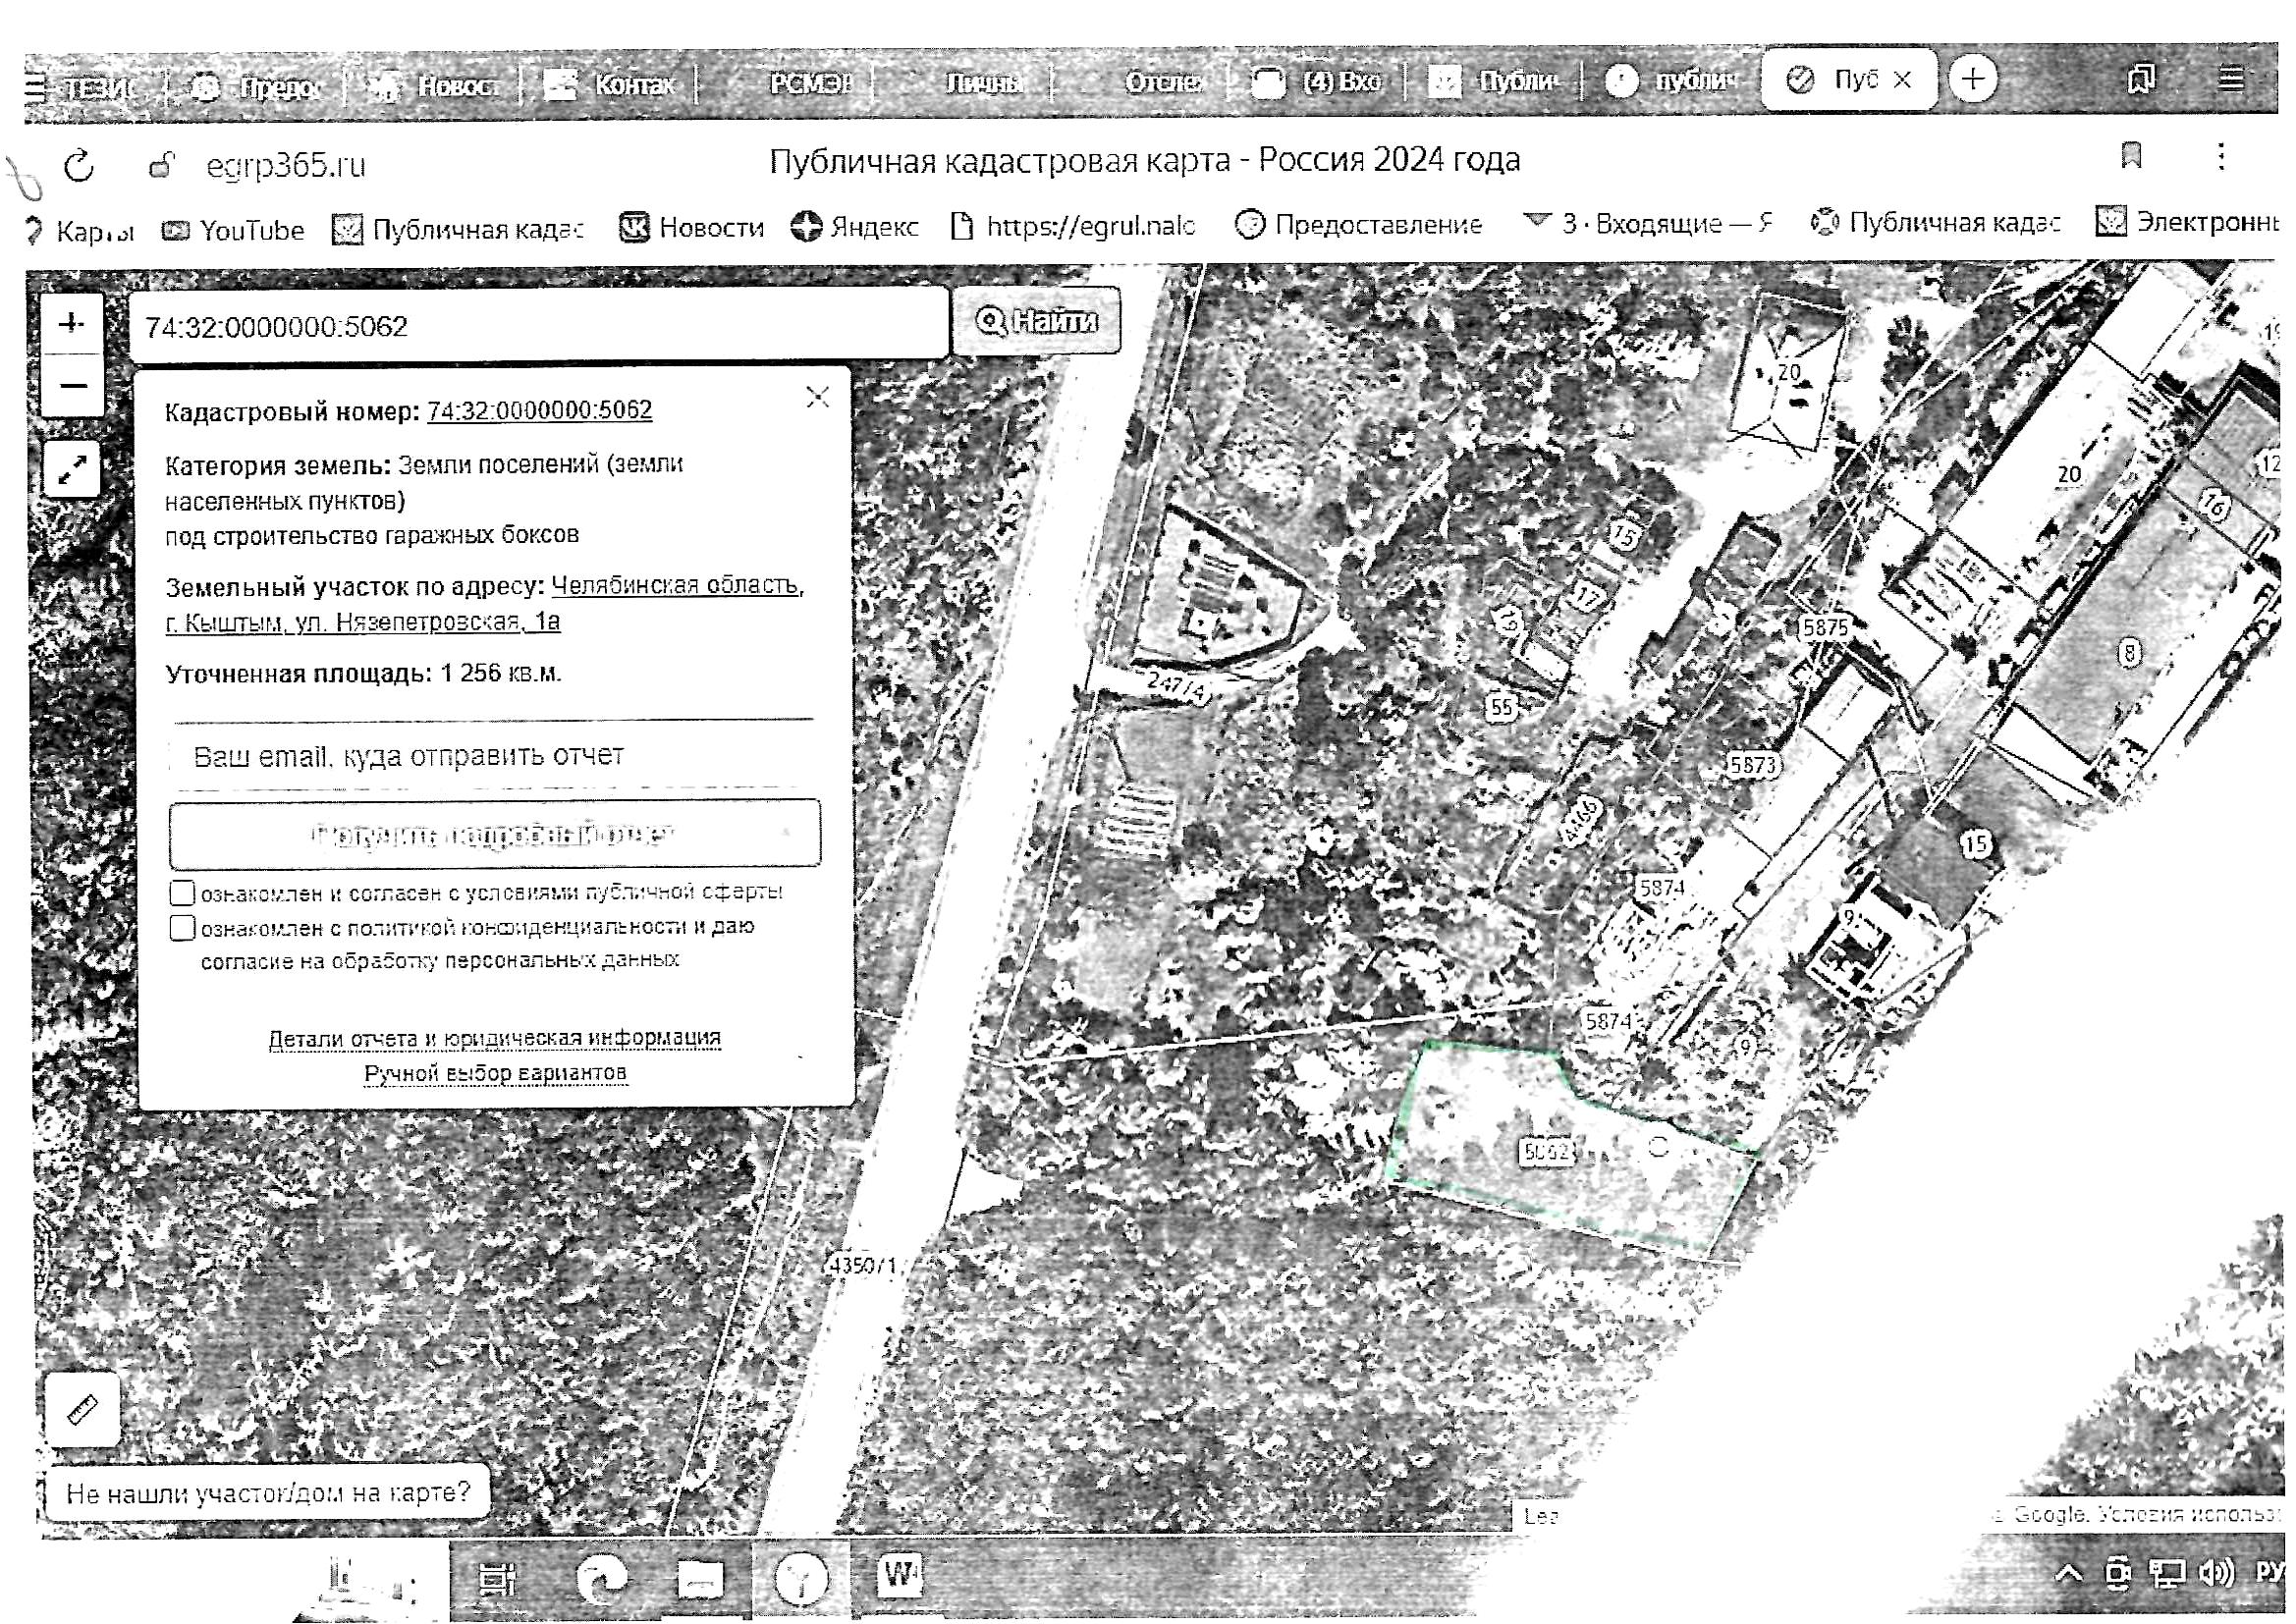Click the get detailed report button
Image resolution: width=2296 pixels, height=1624 pixels.
[x=495, y=833]
